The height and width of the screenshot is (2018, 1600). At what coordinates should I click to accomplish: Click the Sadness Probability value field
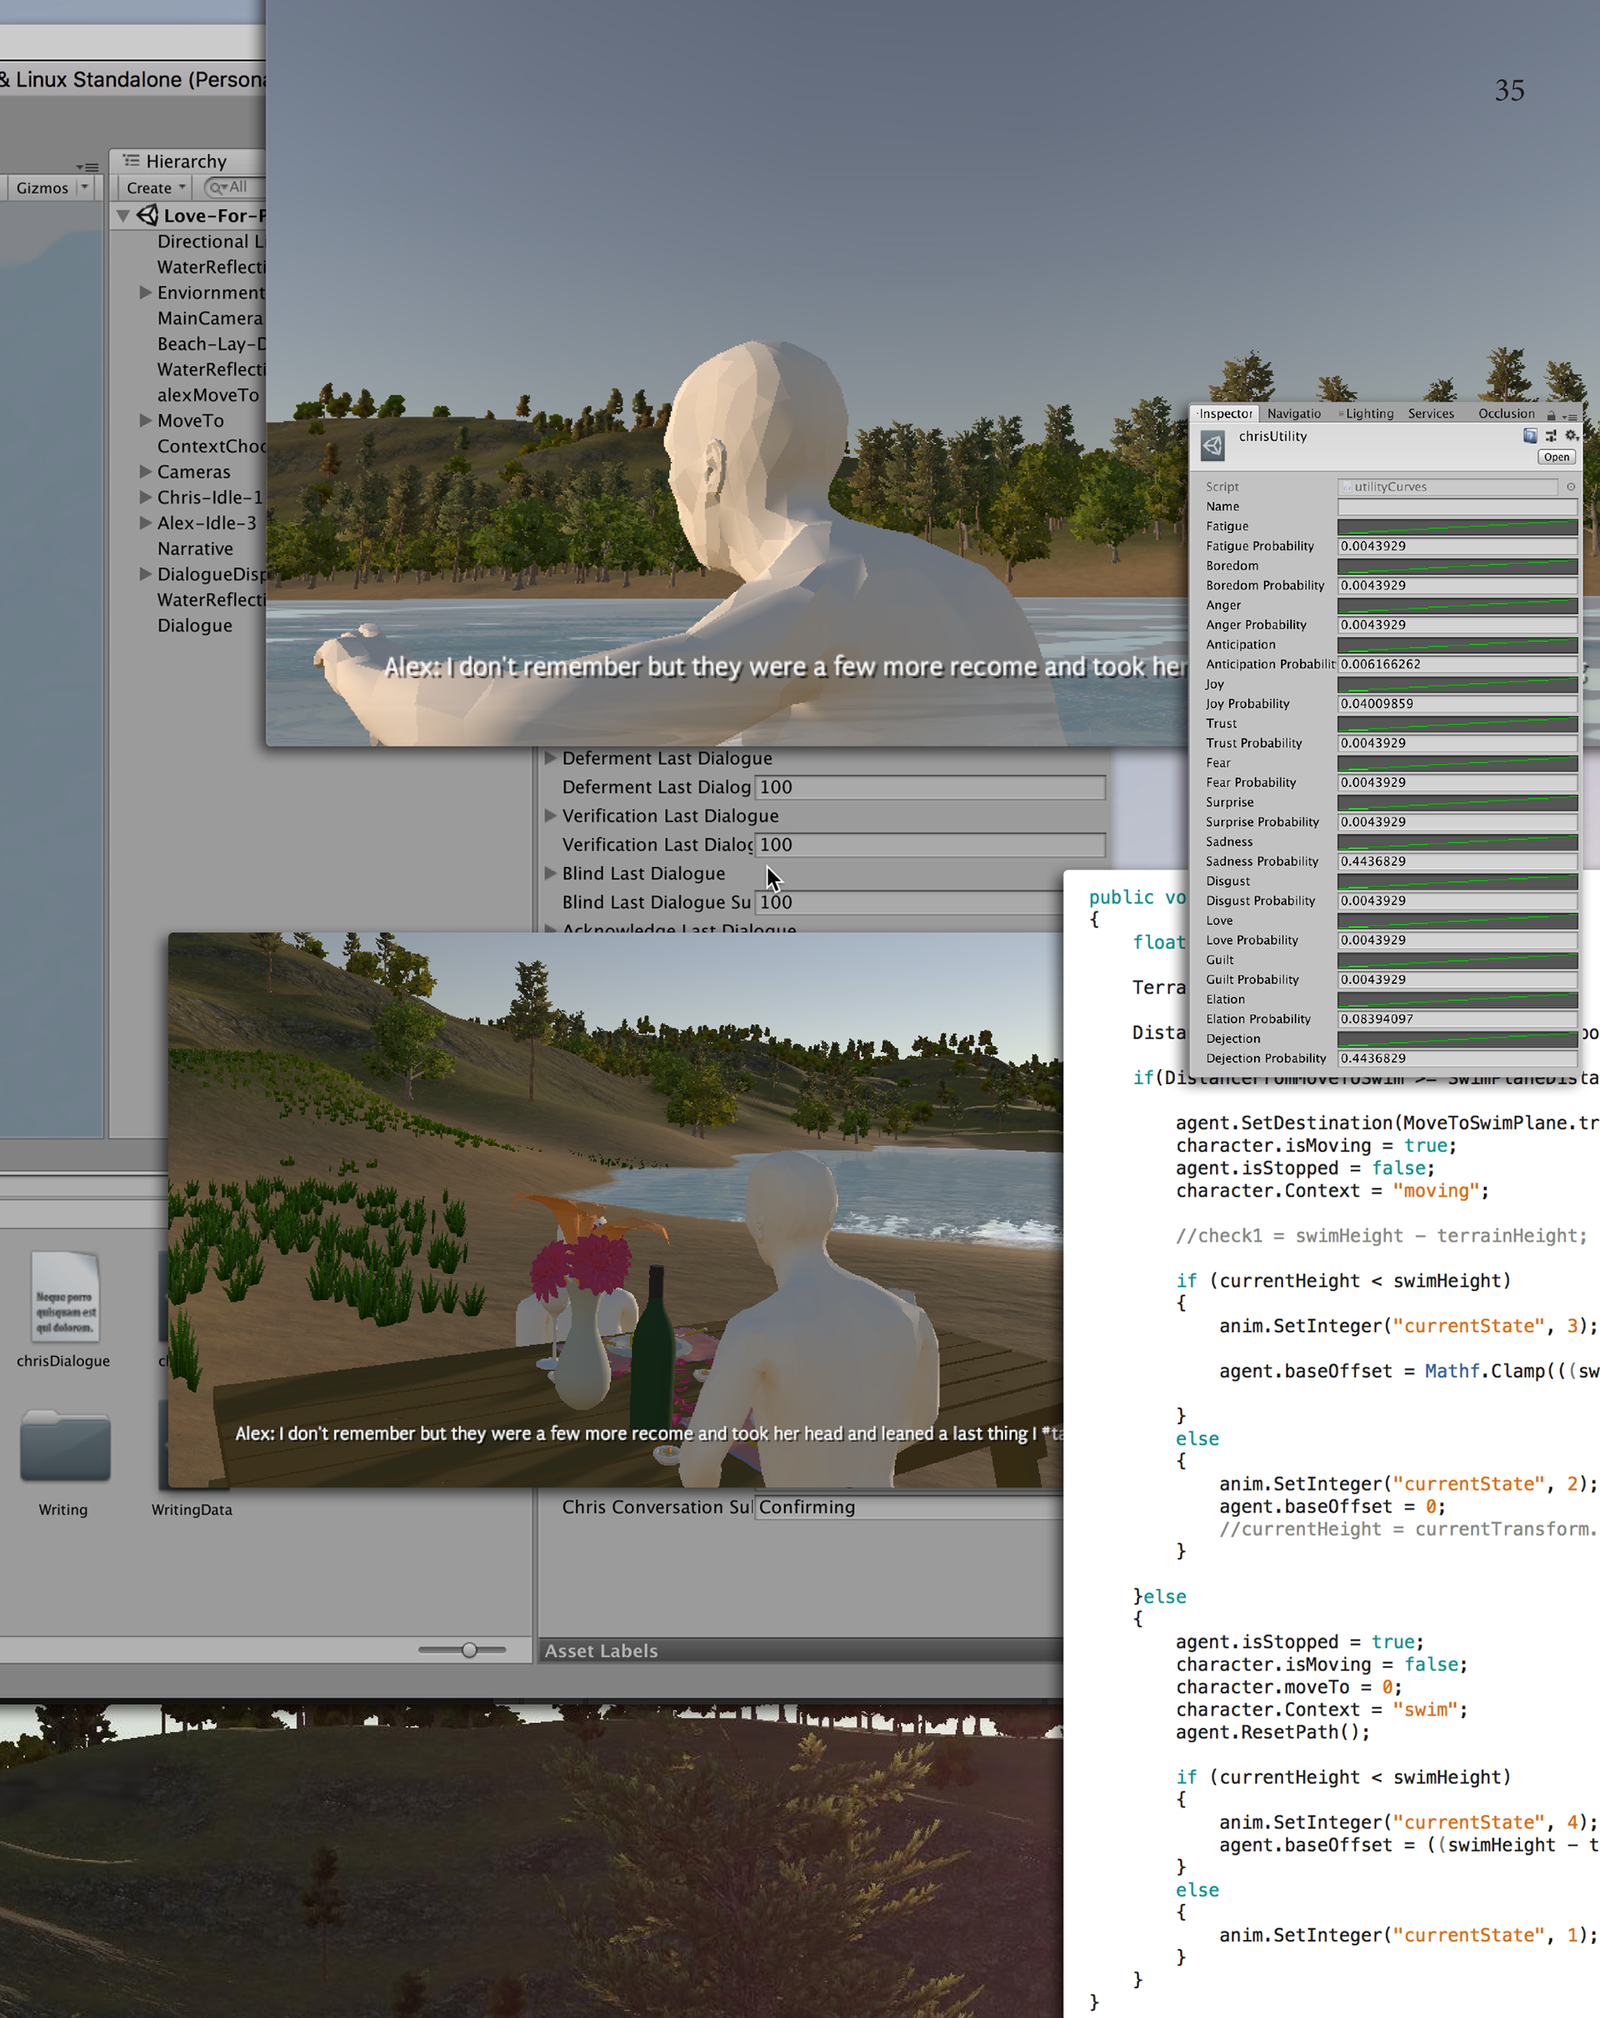tap(1456, 861)
